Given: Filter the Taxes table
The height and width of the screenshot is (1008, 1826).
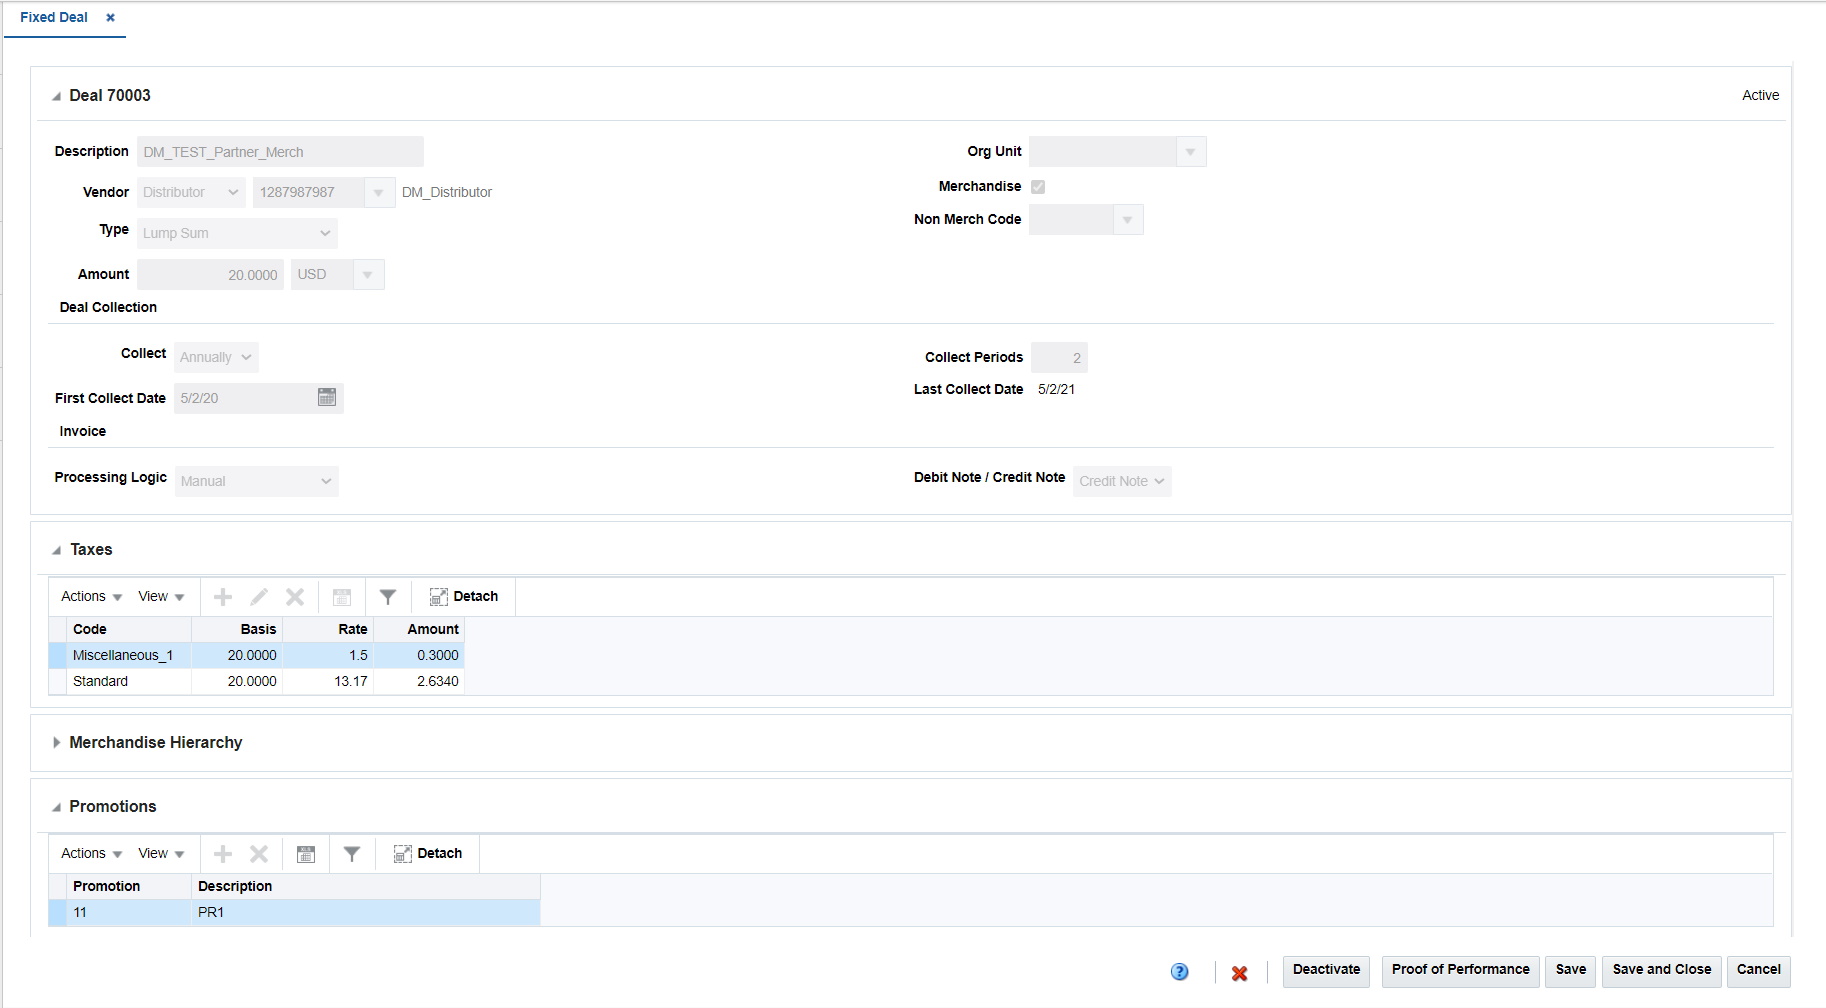Looking at the screenshot, I should 388,596.
